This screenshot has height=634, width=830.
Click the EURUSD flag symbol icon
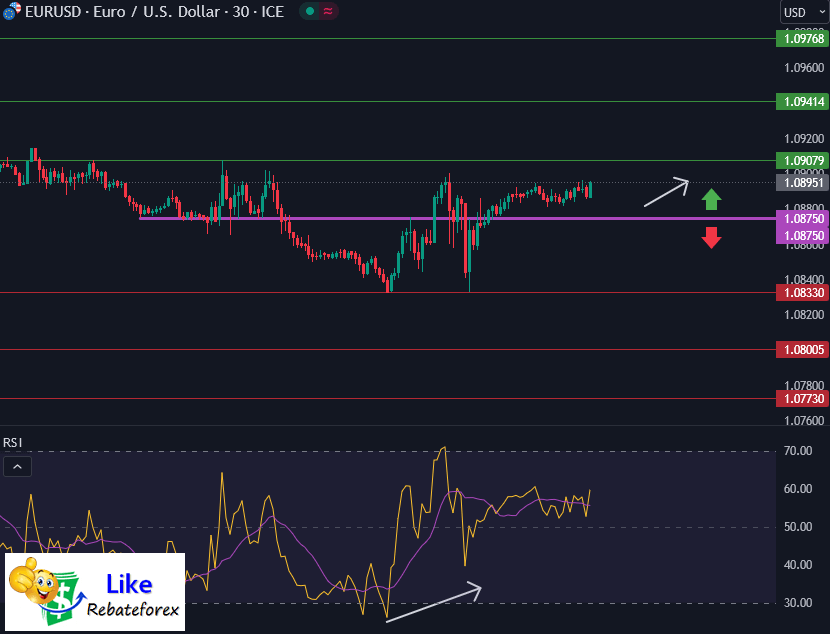click(x=12, y=12)
